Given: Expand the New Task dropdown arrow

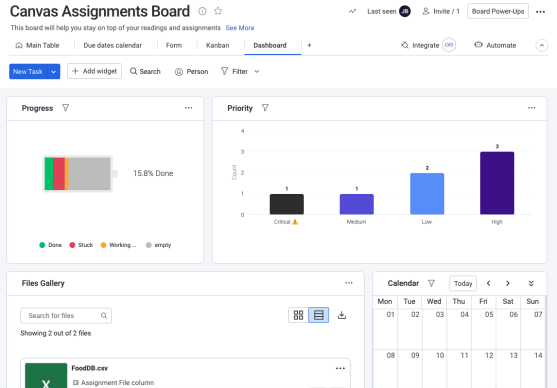Looking at the screenshot, I should click(54, 71).
